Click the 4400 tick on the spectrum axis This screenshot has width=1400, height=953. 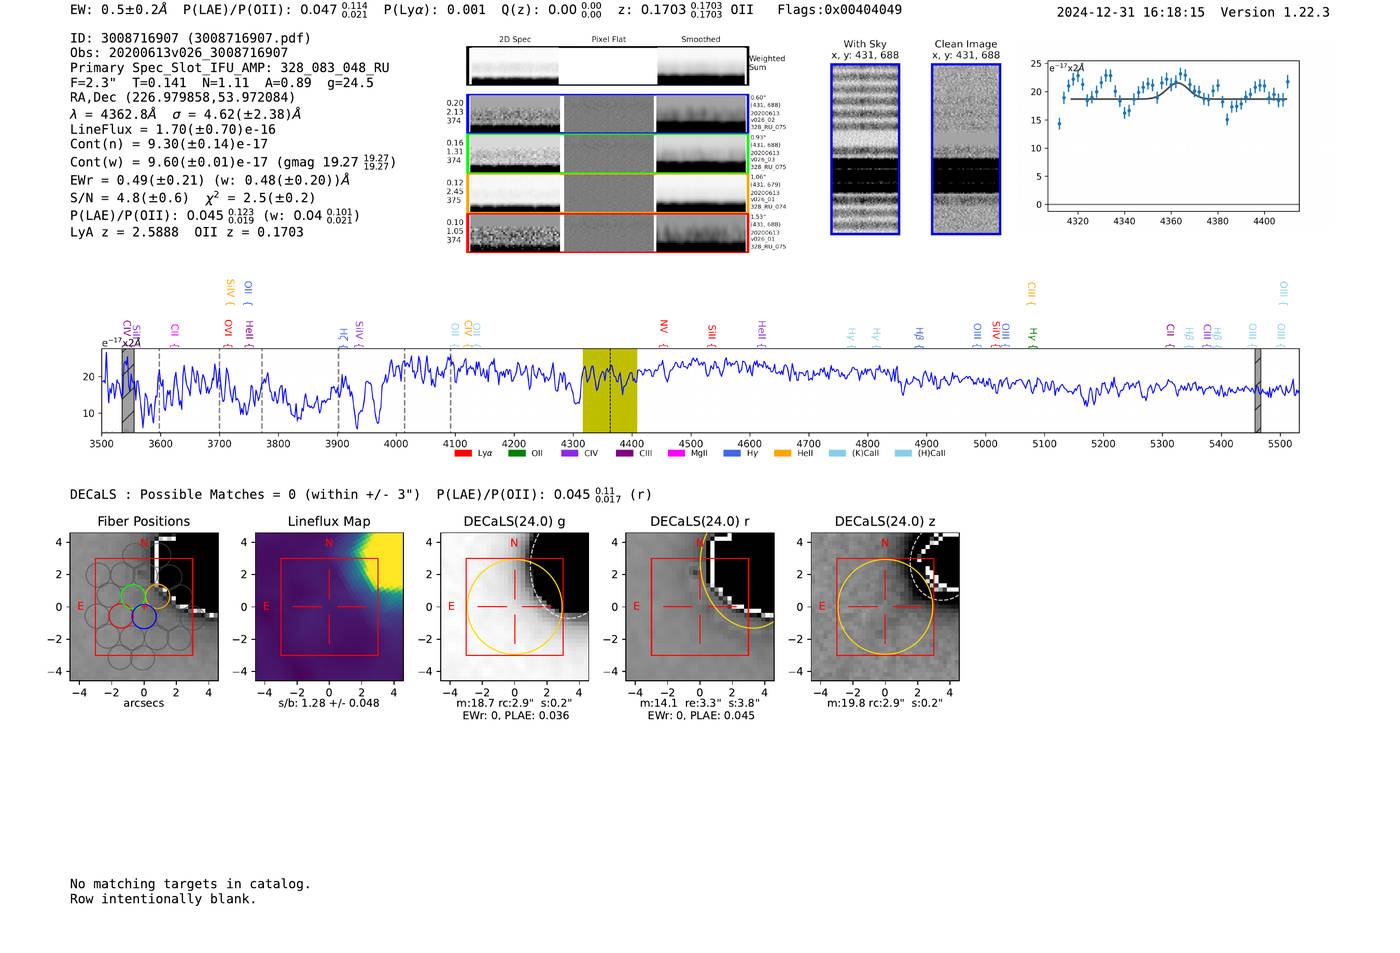(631, 443)
